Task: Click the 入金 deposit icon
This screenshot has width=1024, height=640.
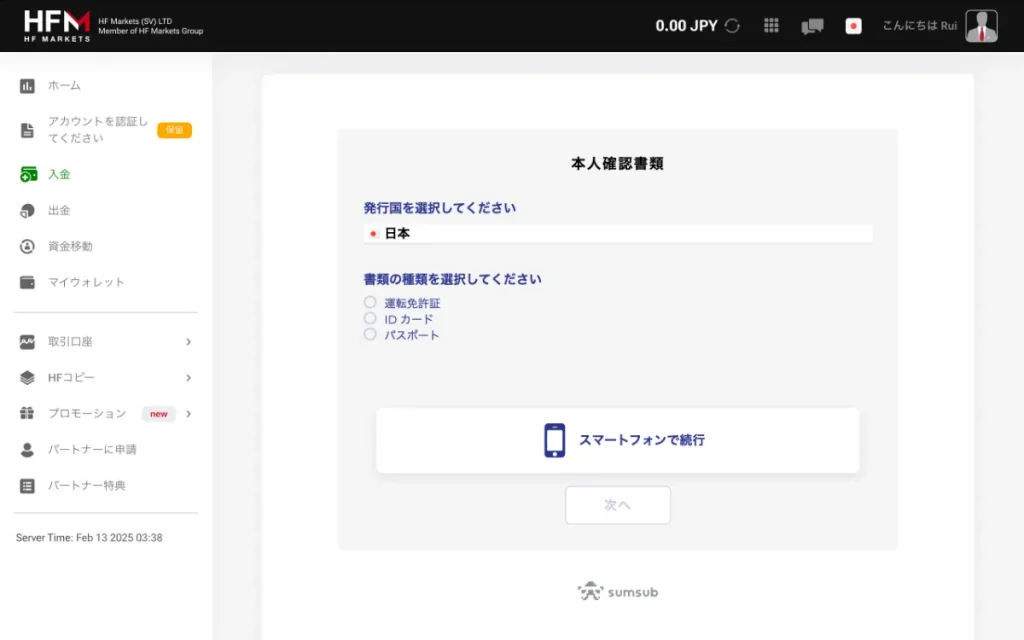Action: 28,174
